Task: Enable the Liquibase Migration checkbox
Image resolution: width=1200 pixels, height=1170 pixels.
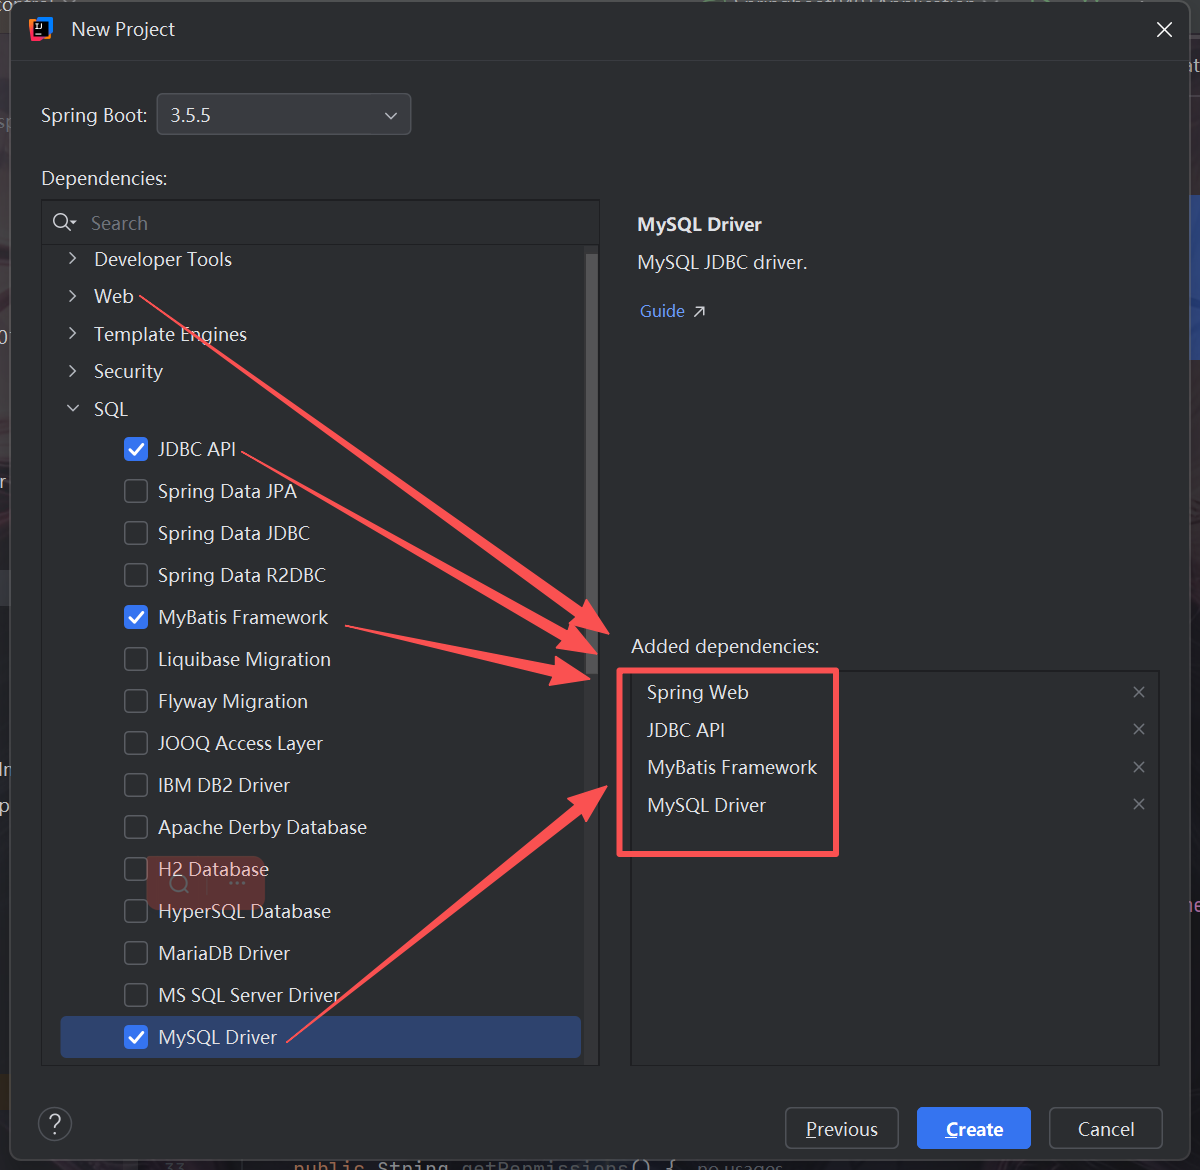Action: click(x=136, y=659)
